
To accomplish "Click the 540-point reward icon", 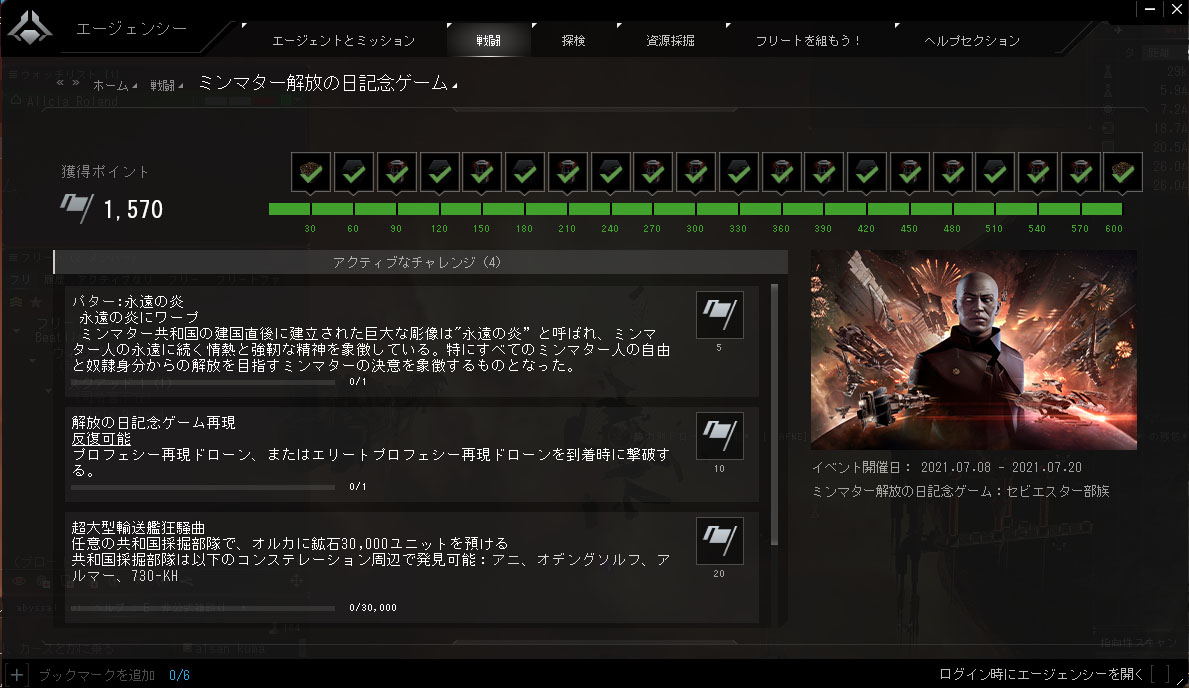I will click(1037, 172).
